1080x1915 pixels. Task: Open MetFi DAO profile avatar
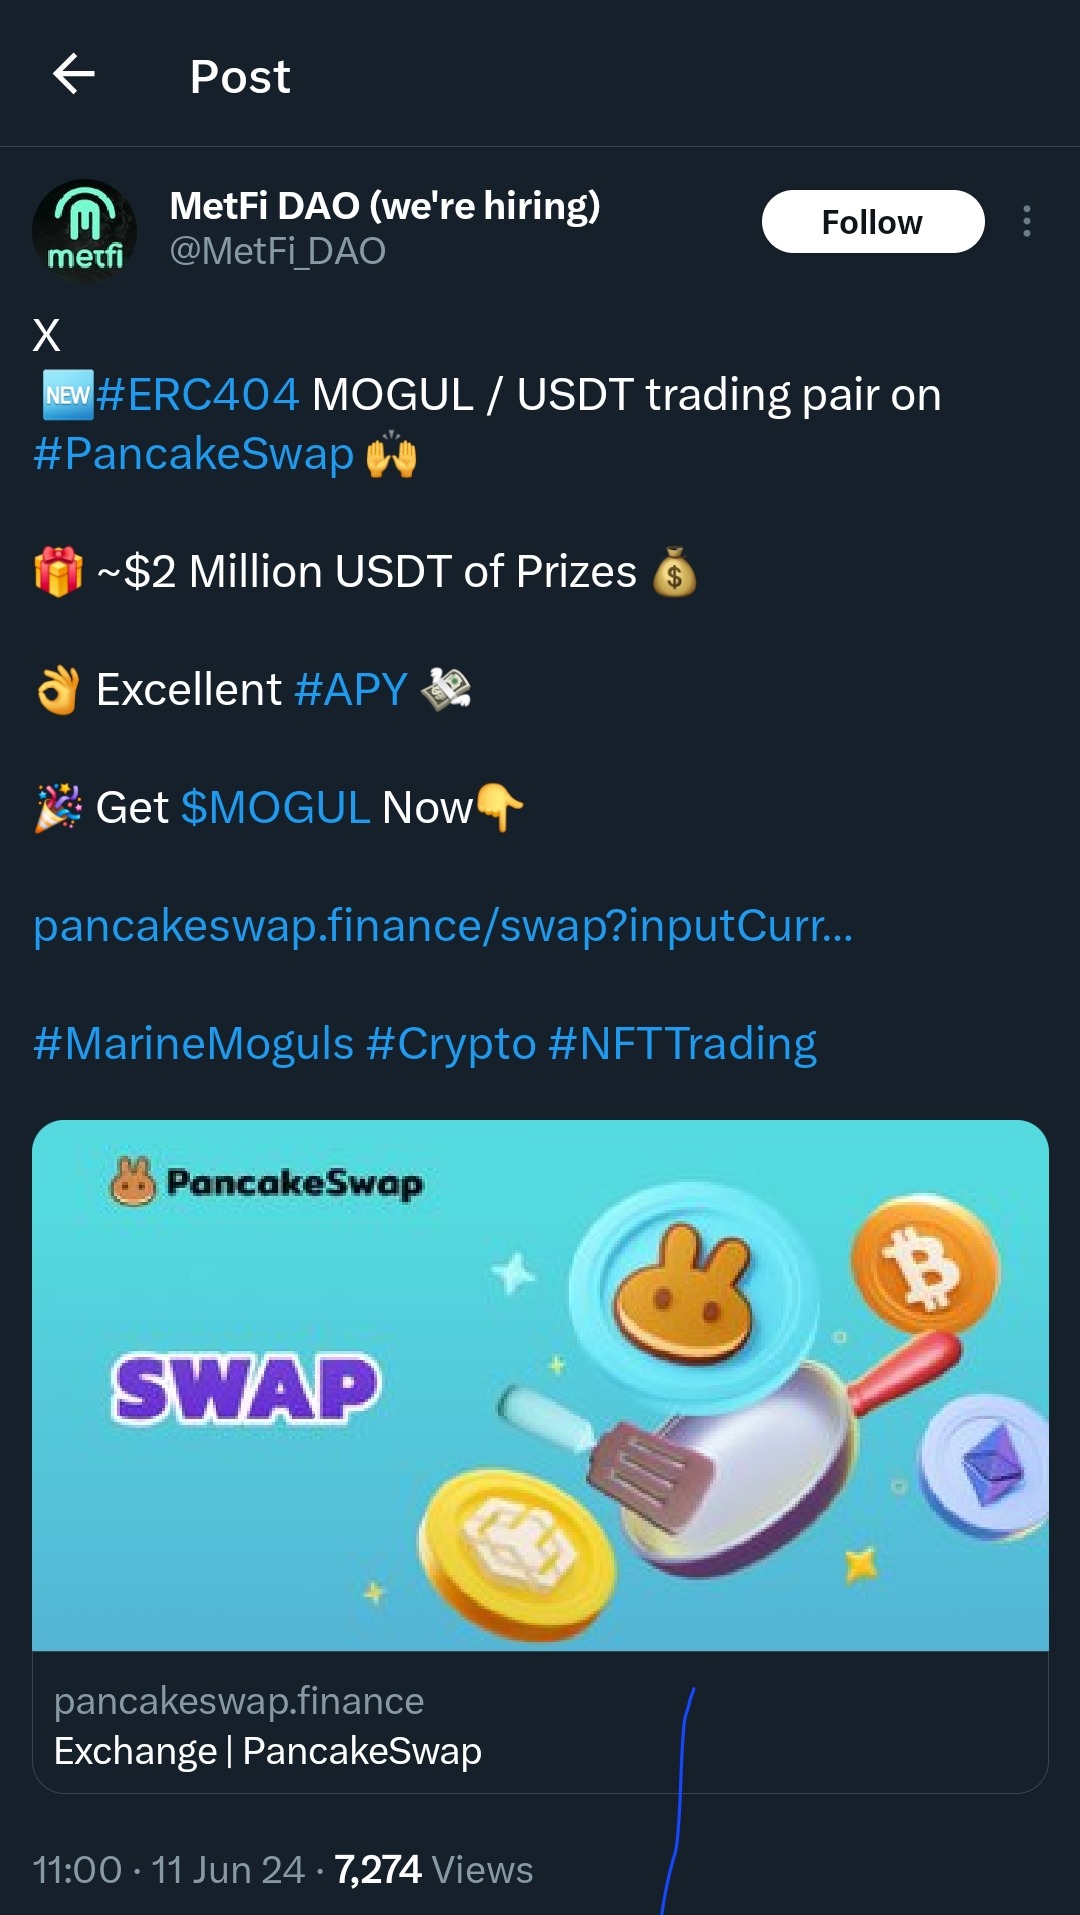click(85, 229)
